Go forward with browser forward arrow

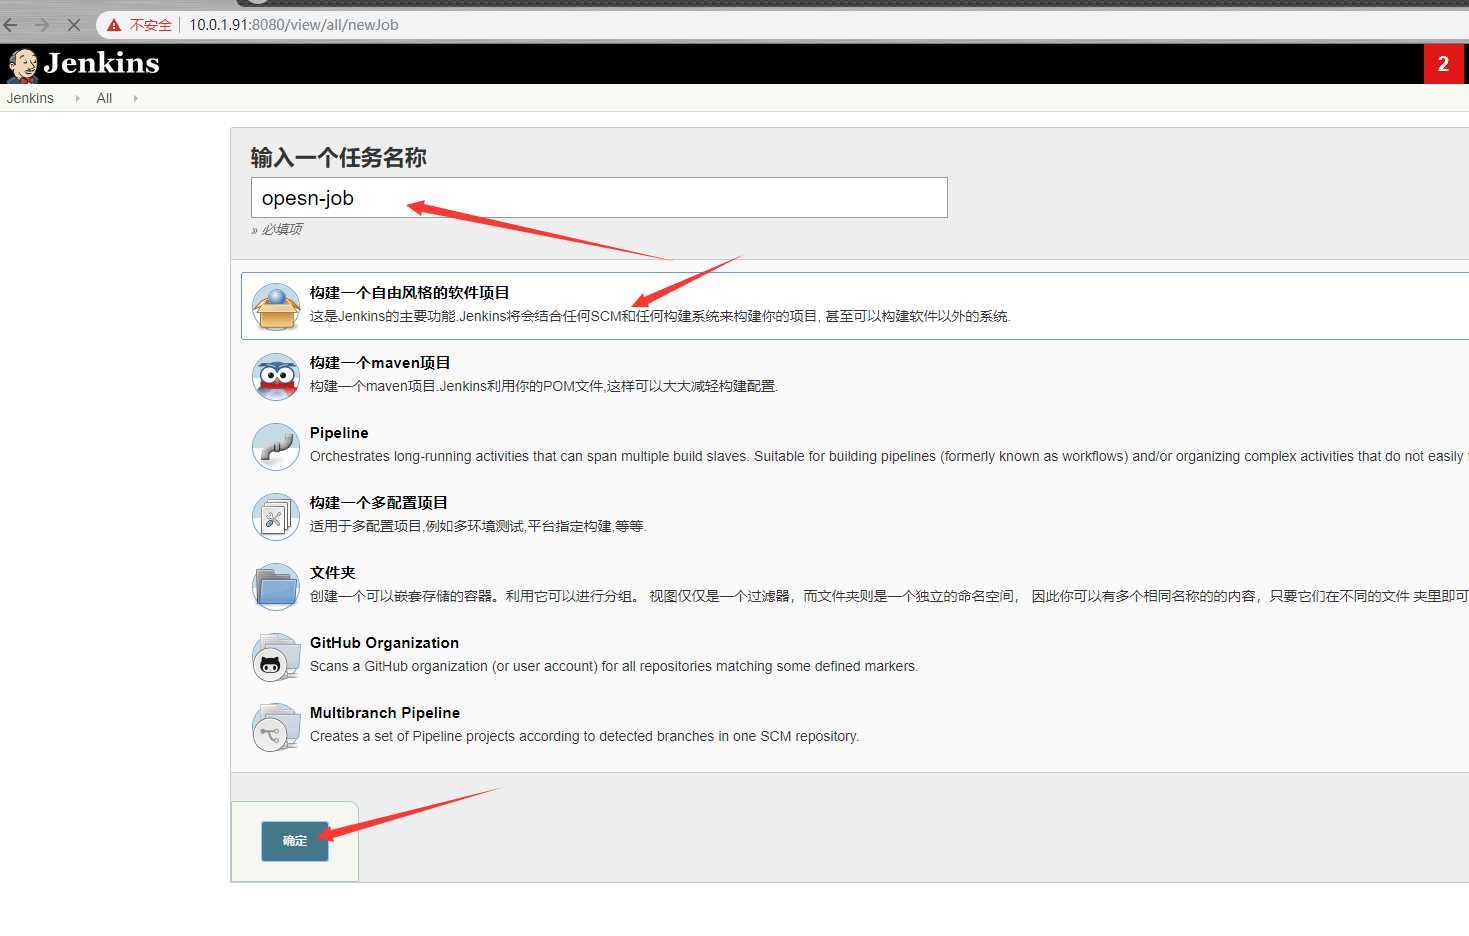point(41,25)
